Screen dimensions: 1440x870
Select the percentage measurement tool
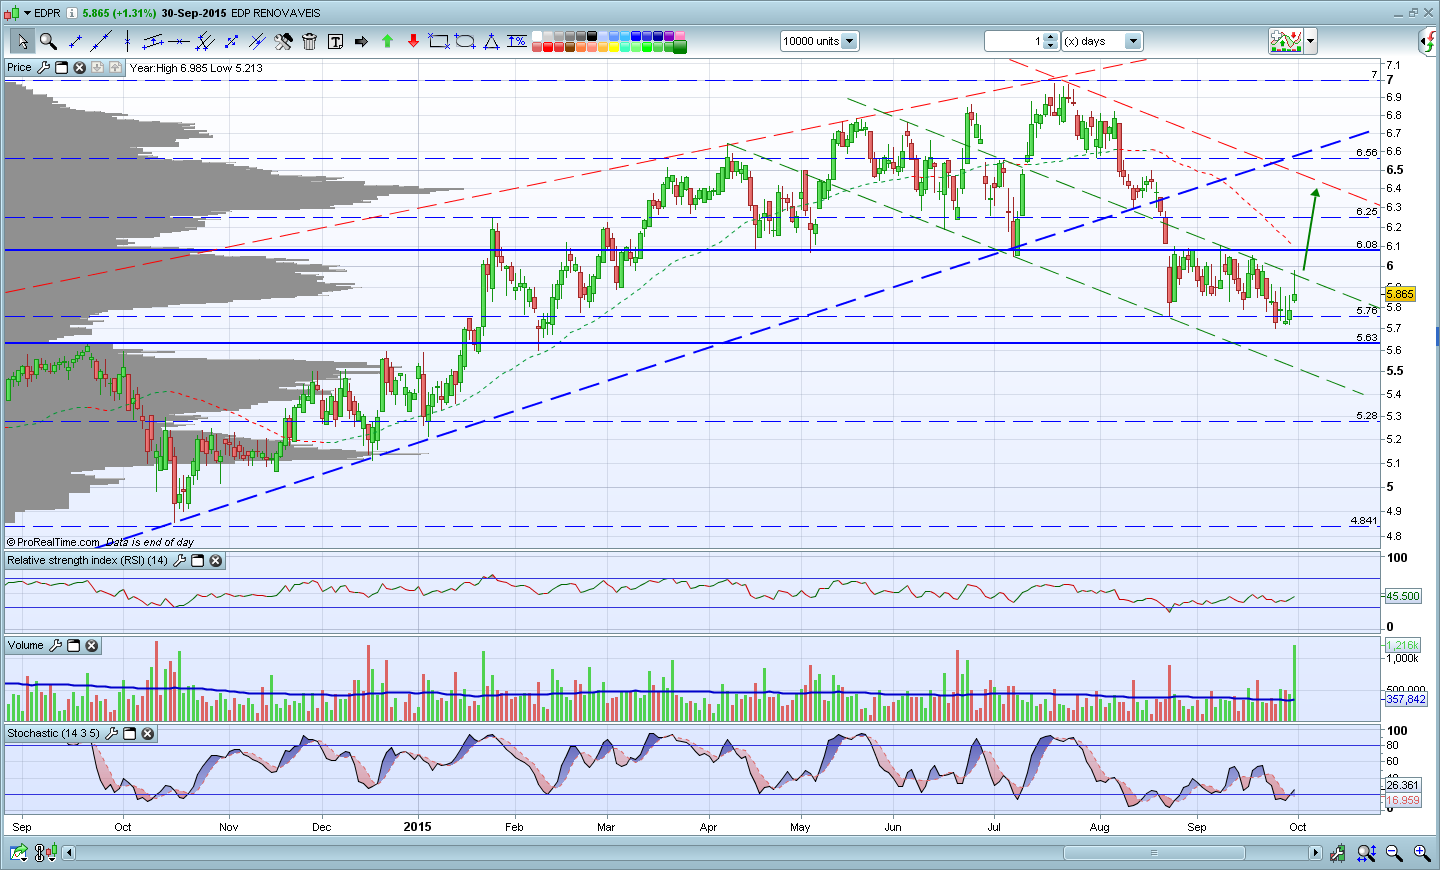517,41
